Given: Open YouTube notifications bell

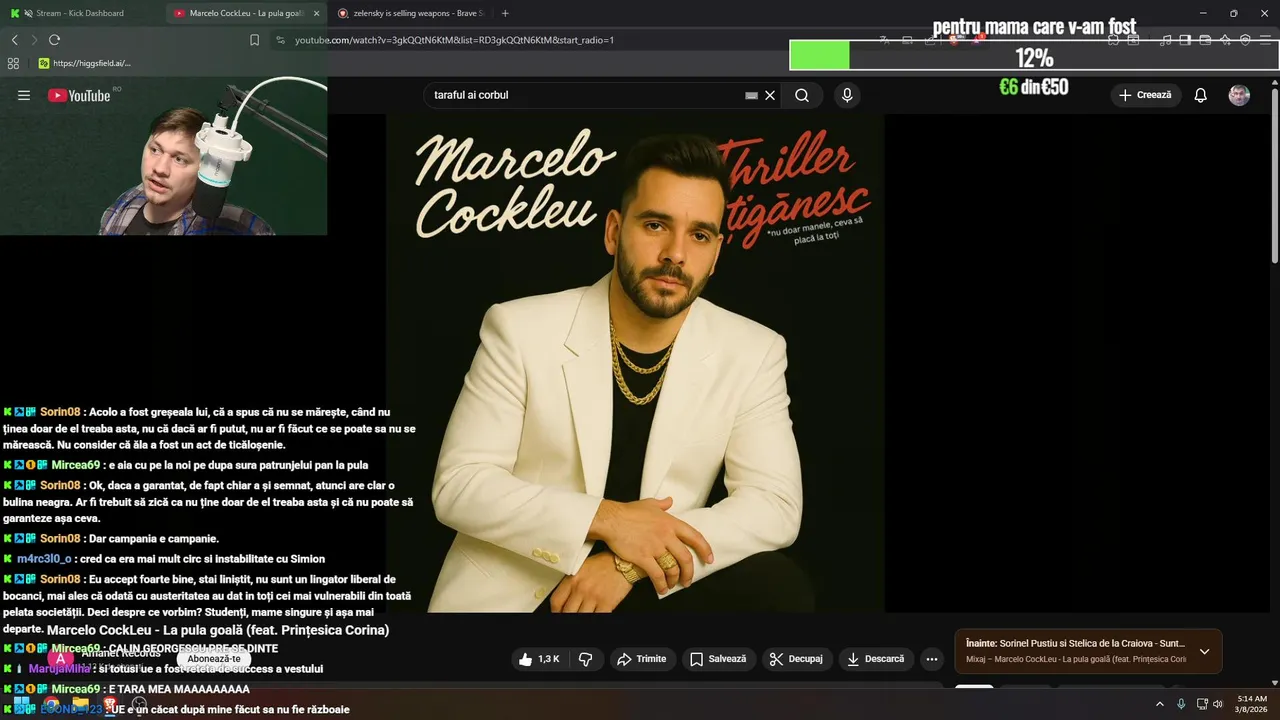Looking at the screenshot, I should [x=1201, y=95].
